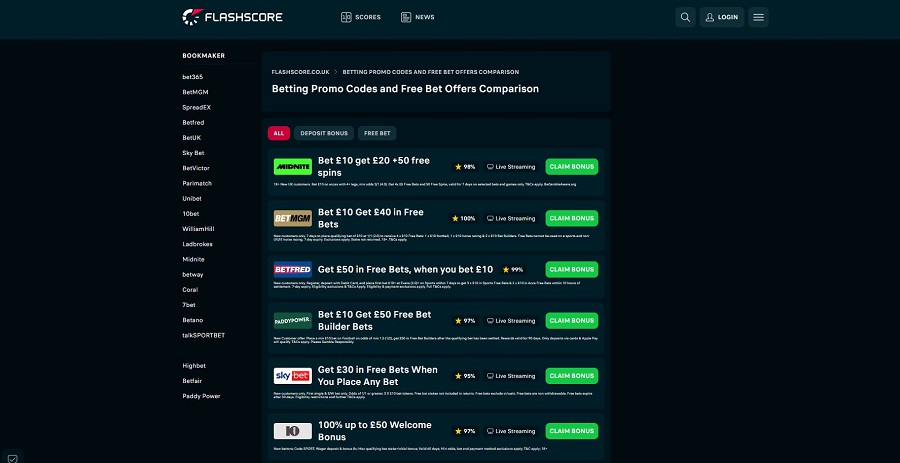Open bet365 in the bookmaker list

(193, 77)
